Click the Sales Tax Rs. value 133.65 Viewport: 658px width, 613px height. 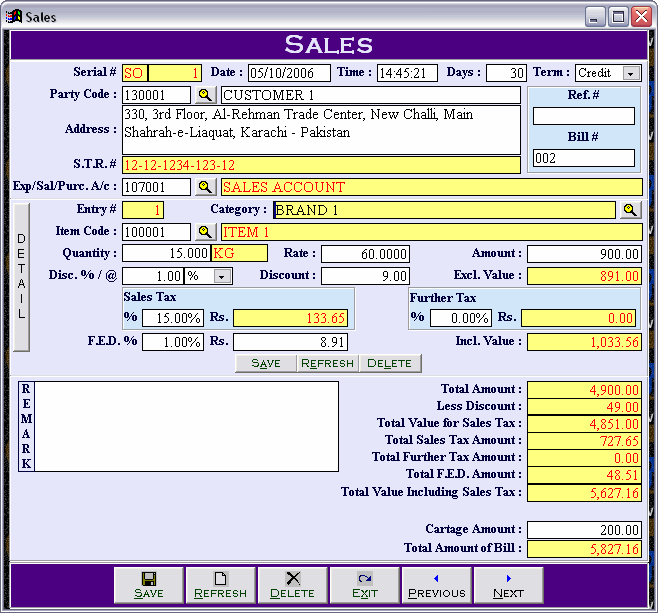click(290, 318)
